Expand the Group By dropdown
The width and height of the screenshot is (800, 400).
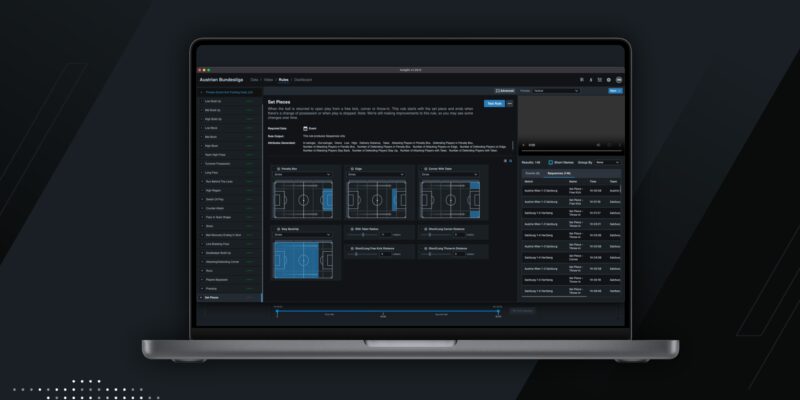607,161
